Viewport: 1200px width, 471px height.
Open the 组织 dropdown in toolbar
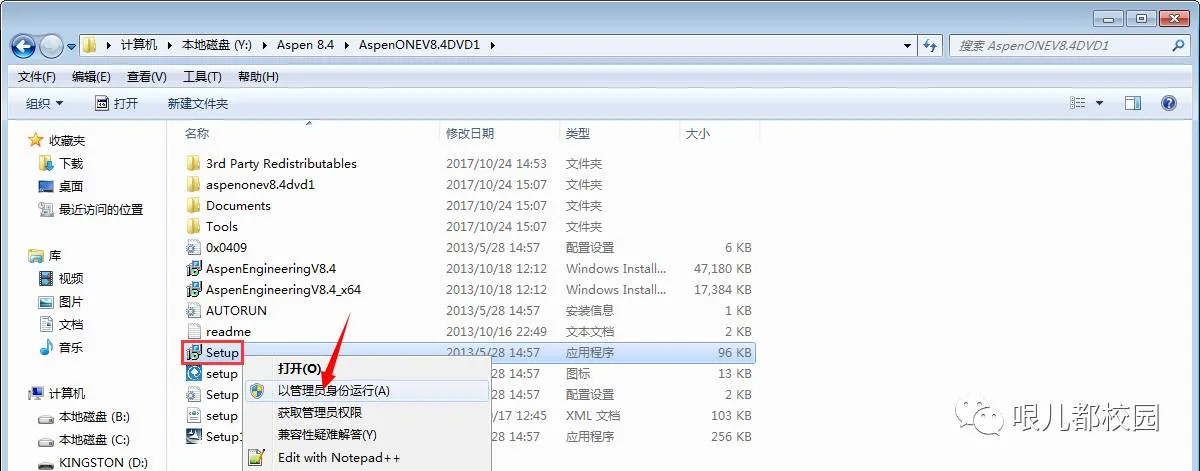(x=44, y=103)
